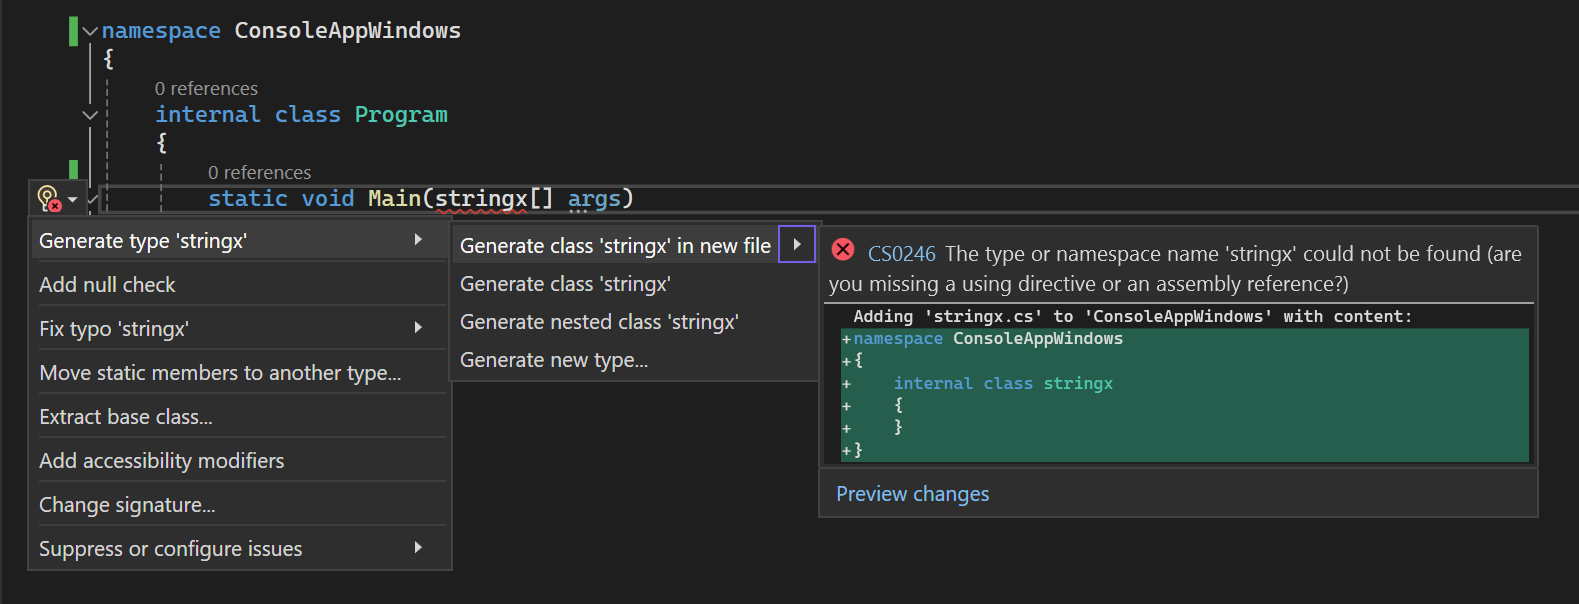This screenshot has width=1579, height=604.
Task: Select Generate class 'stringx' option
Action: click(x=565, y=284)
